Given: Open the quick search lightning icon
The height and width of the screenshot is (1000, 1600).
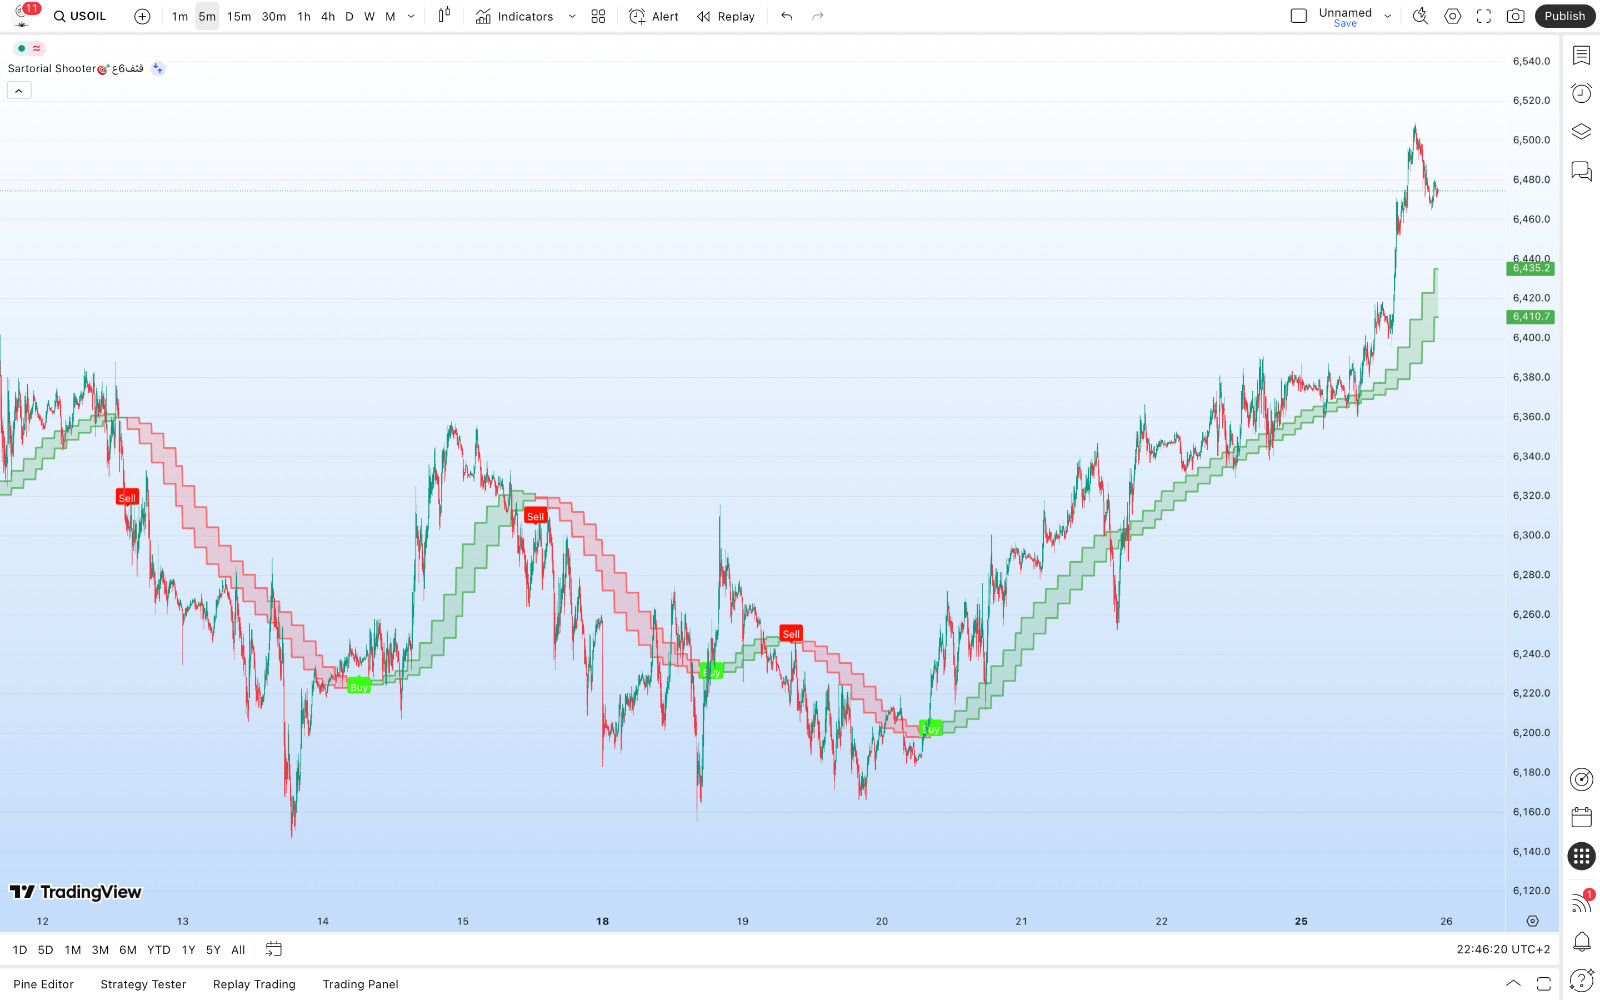Looking at the screenshot, I should (x=1420, y=16).
